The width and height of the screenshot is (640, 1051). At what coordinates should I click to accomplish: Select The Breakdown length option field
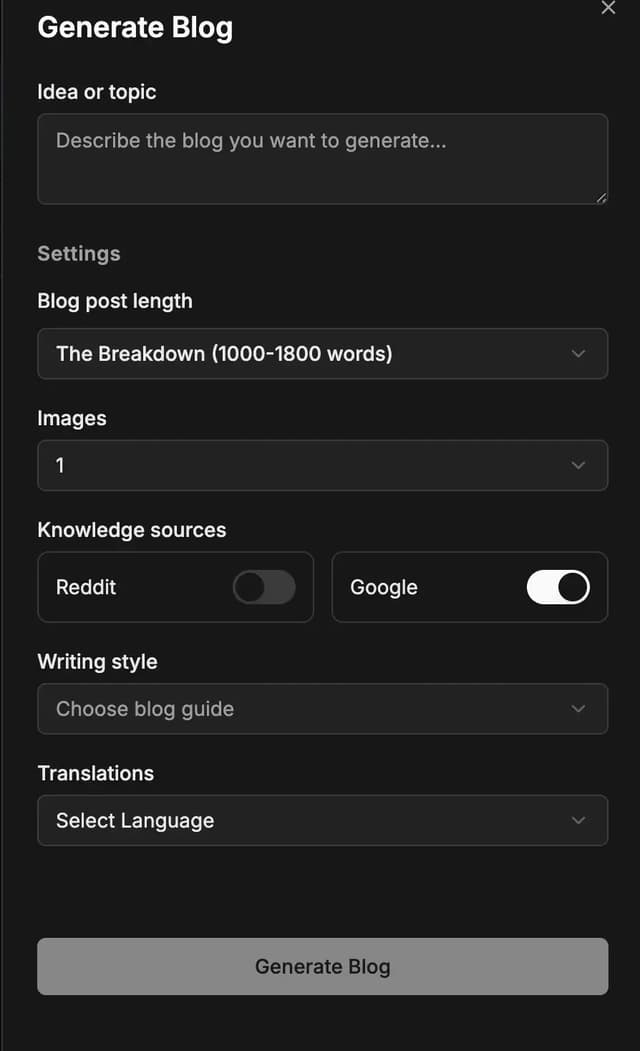[x=322, y=353]
